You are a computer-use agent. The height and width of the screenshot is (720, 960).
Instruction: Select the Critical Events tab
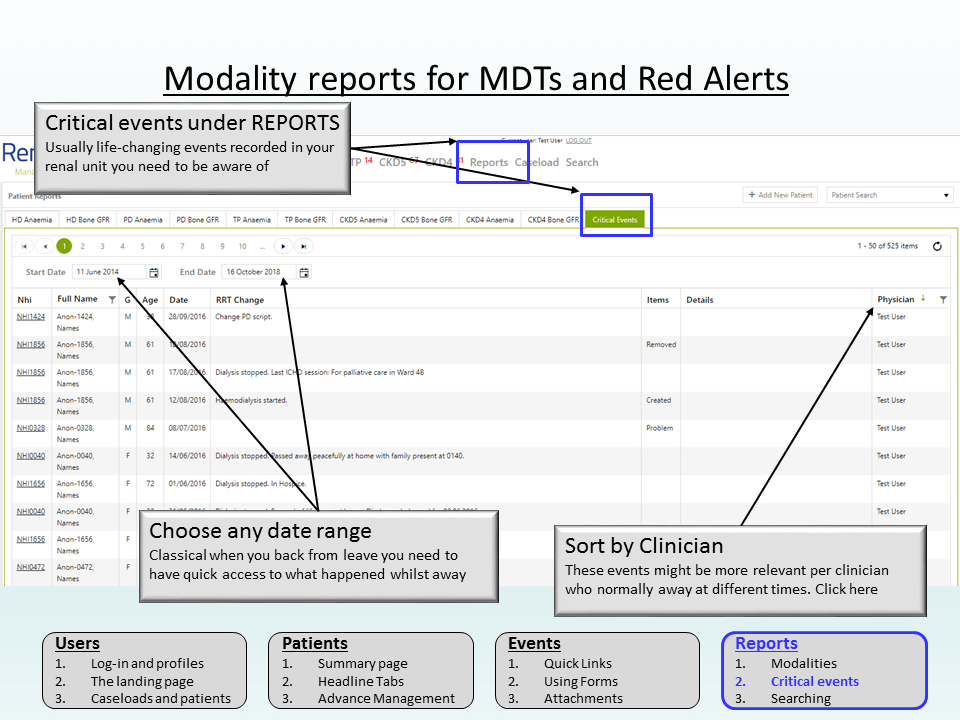click(615, 220)
